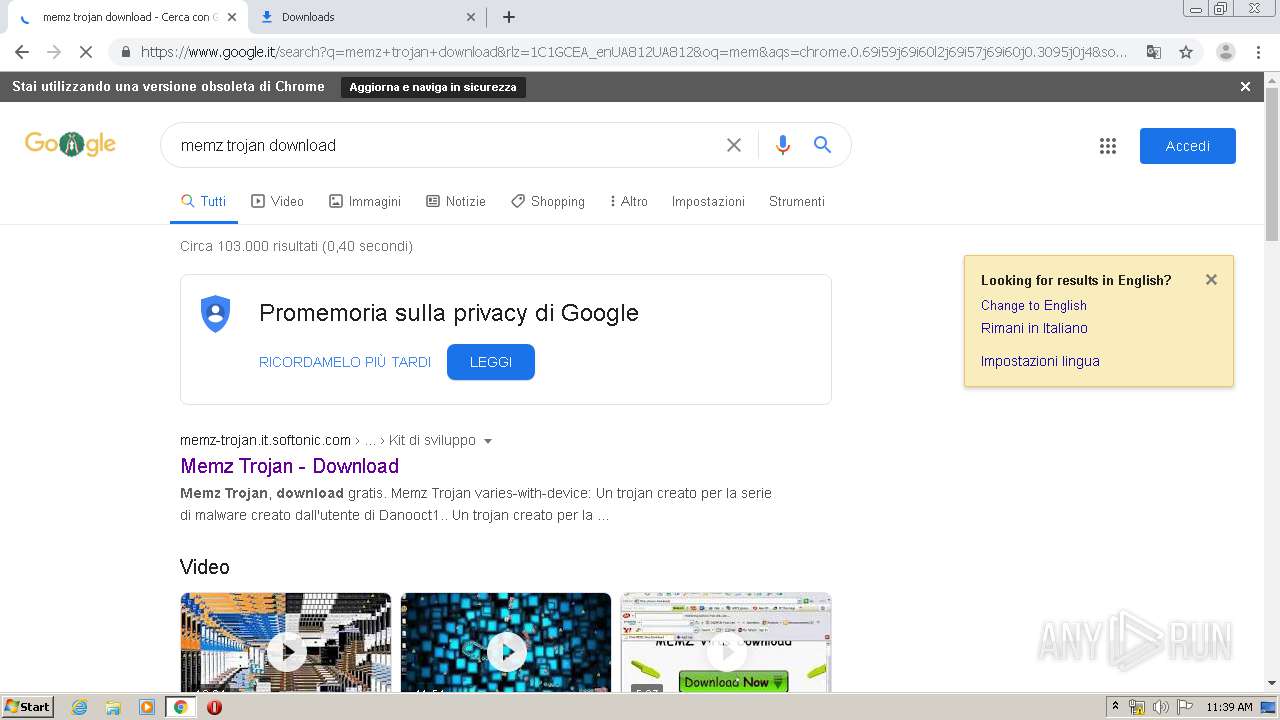Open a new tab with plus button
The image size is (1280, 720).
[509, 17]
